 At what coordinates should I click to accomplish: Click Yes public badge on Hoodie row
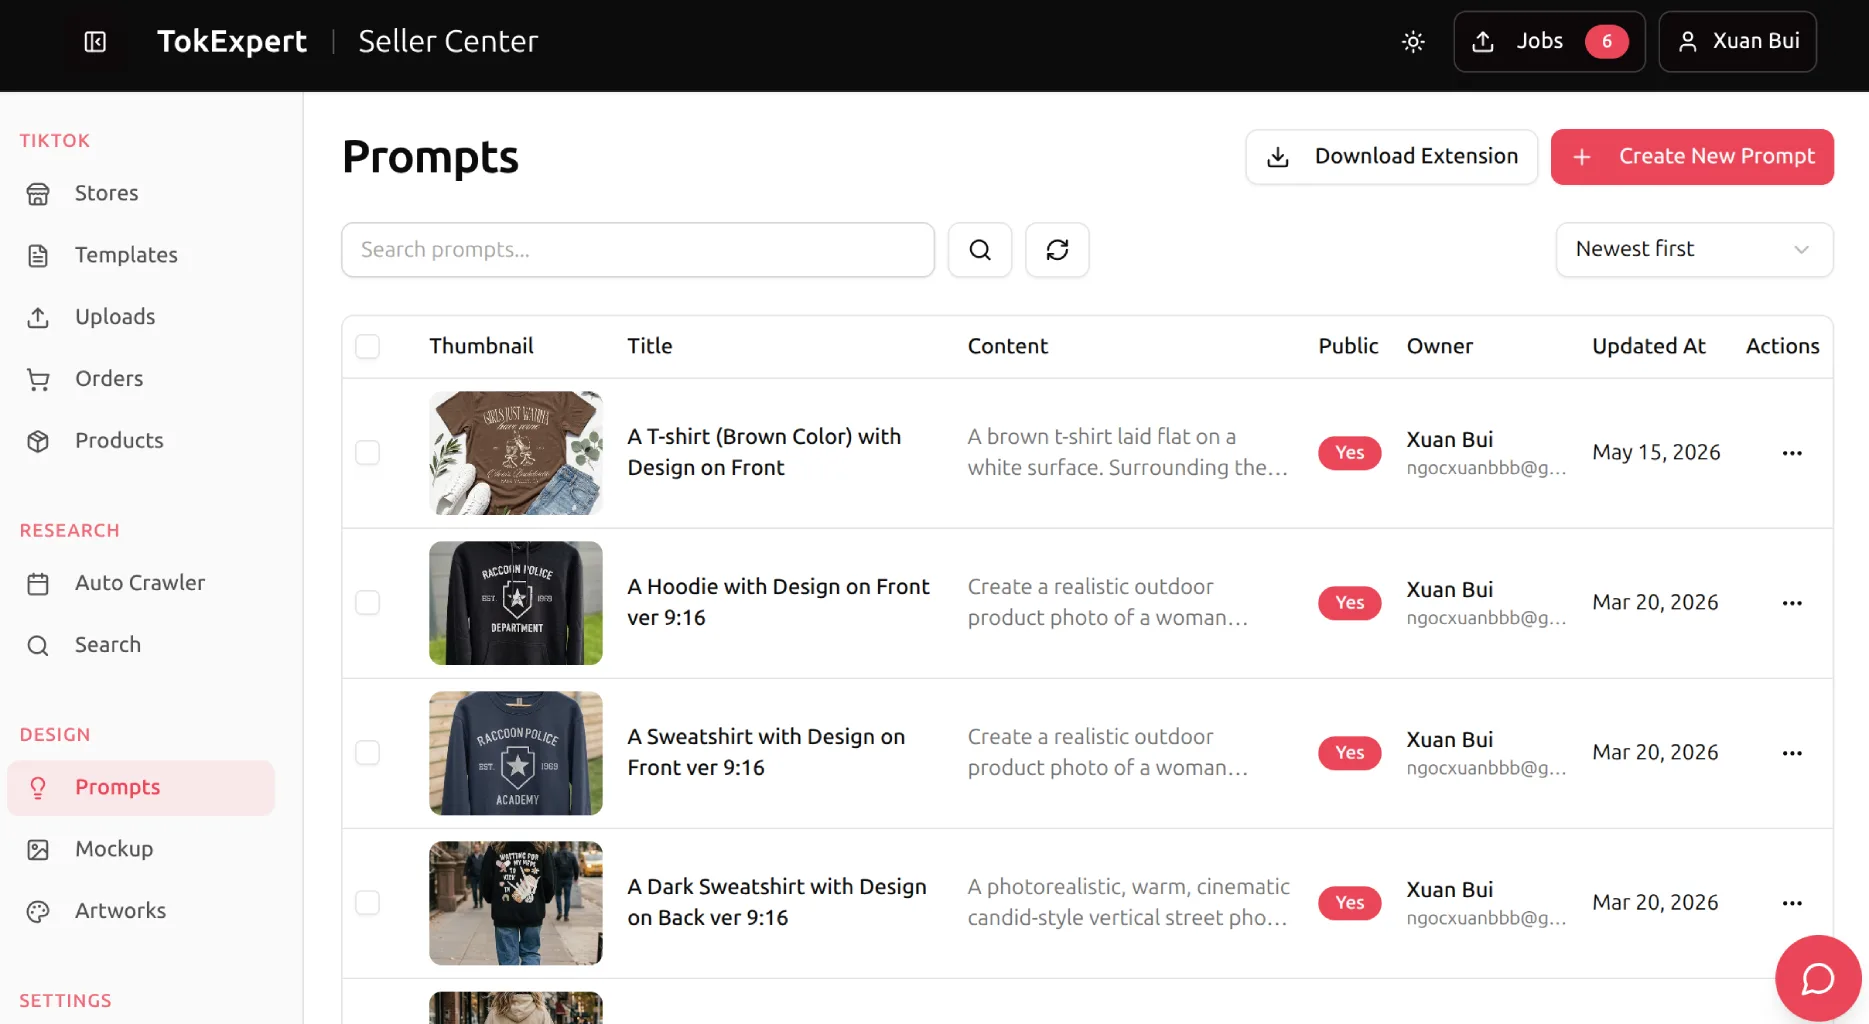click(x=1349, y=603)
